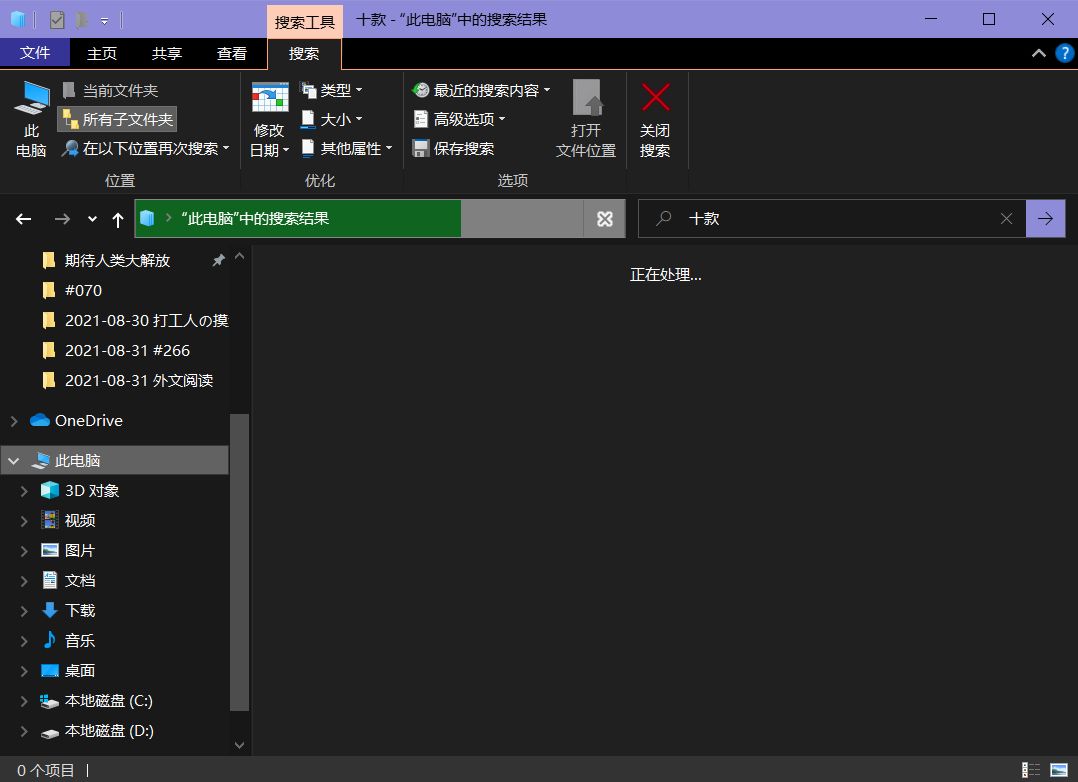Image resolution: width=1078 pixels, height=782 pixels.
Task: Switch to 查看 ribbon tab
Action: click(x=232, y=54)
